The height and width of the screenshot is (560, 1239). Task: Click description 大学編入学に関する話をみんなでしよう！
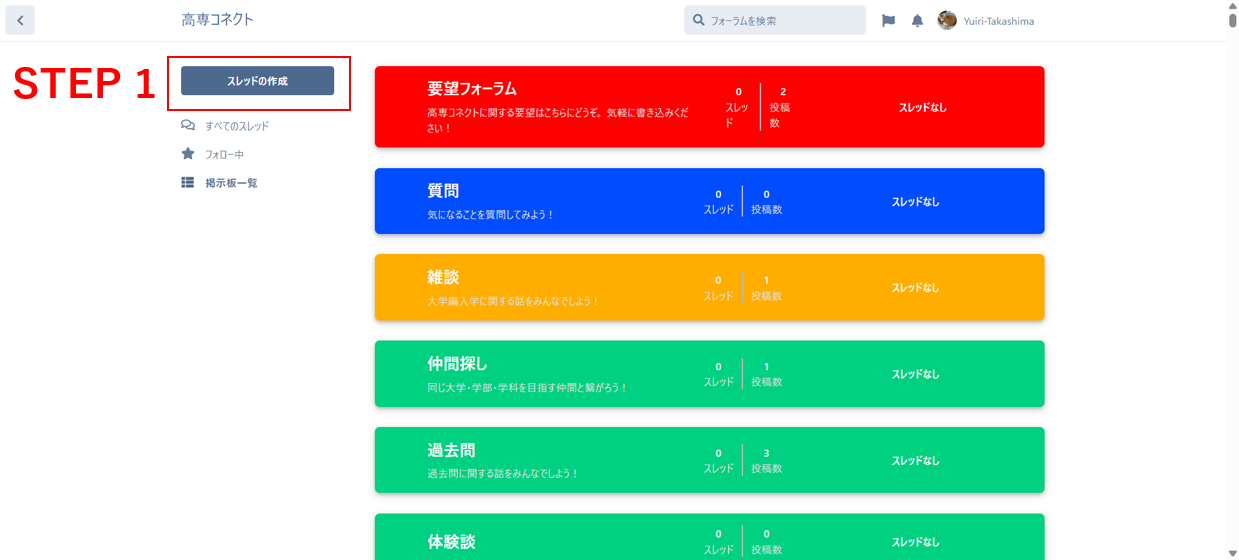513,301
